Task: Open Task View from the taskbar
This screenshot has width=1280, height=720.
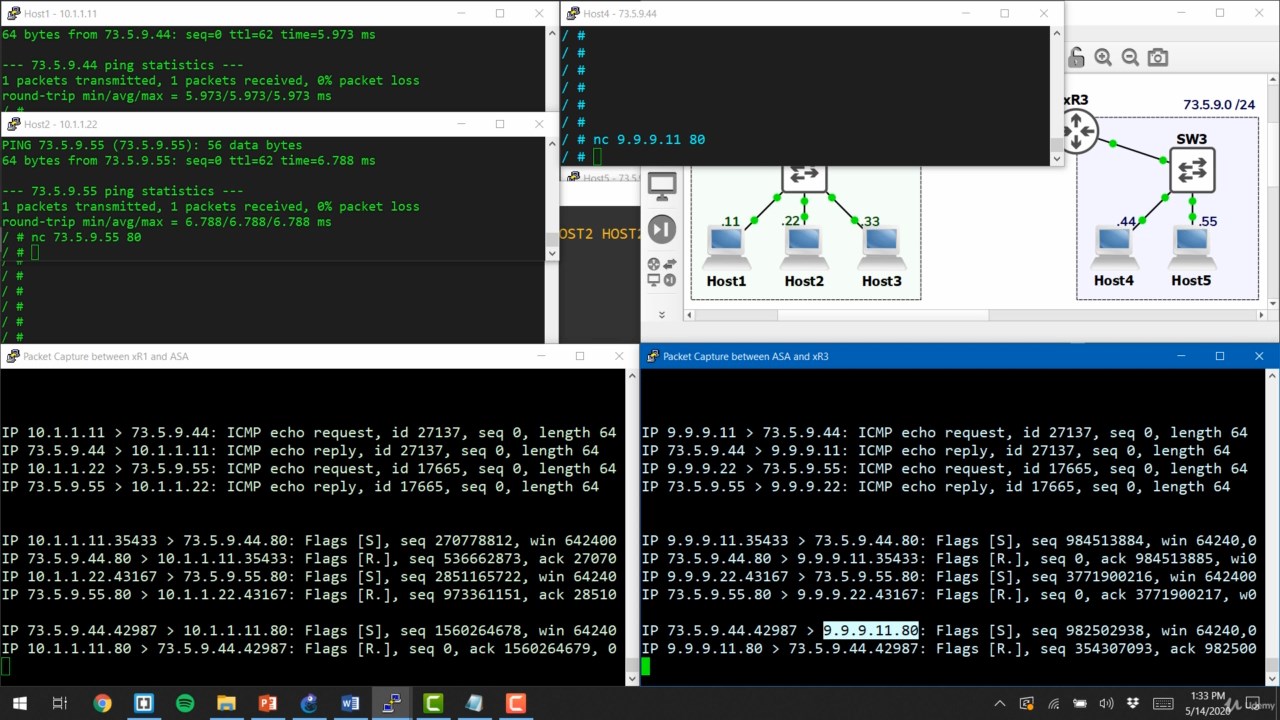Action: pos(59,703)
